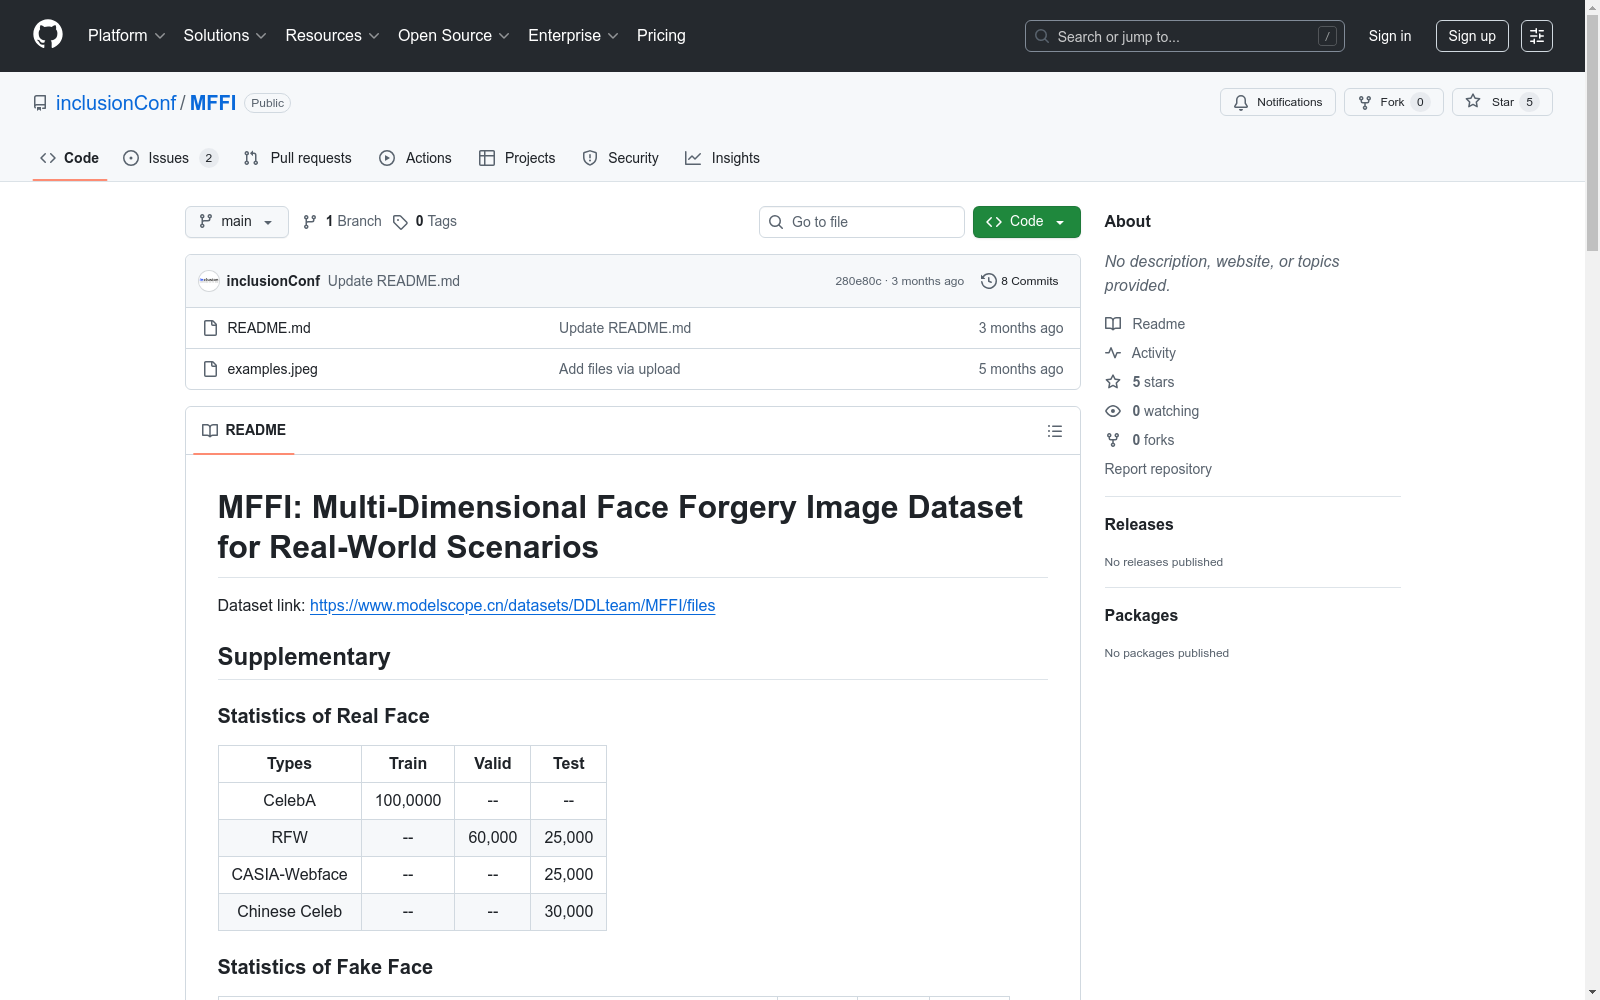1600x1000 pixels.
Task: Open the green Code dropdown
Action: (1026, 221)
